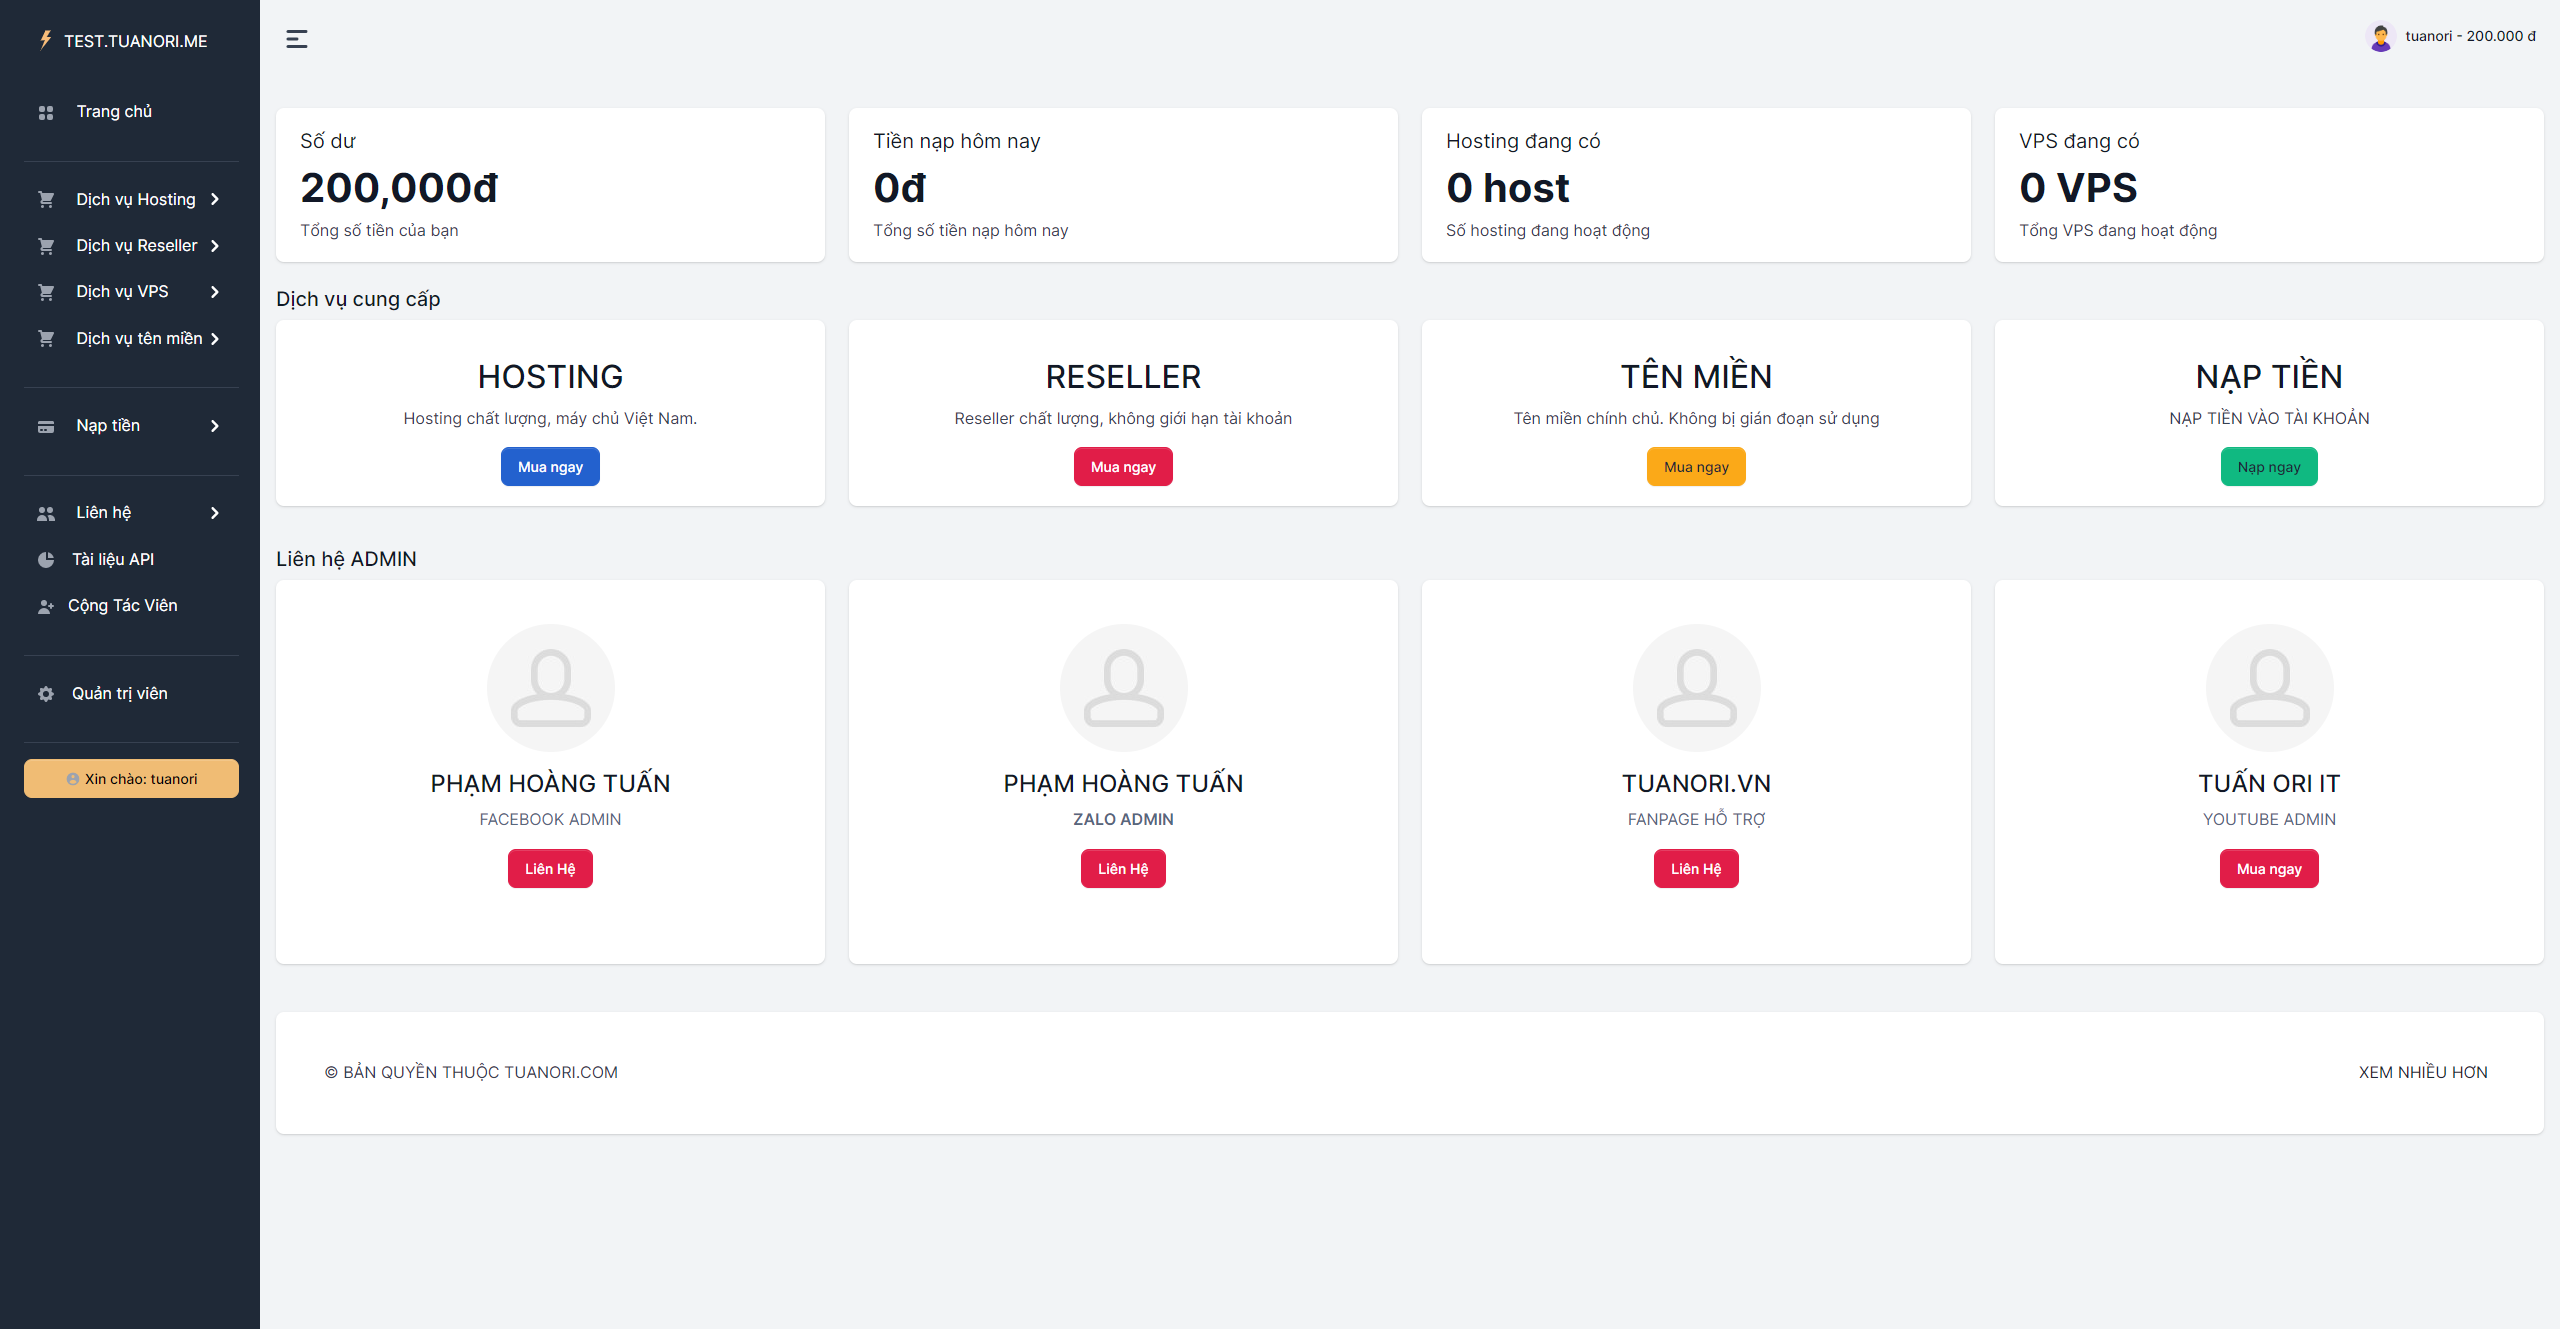Click the Dịch vụ VPS cart icon
2560x1329 pixels.
point(47,291)
